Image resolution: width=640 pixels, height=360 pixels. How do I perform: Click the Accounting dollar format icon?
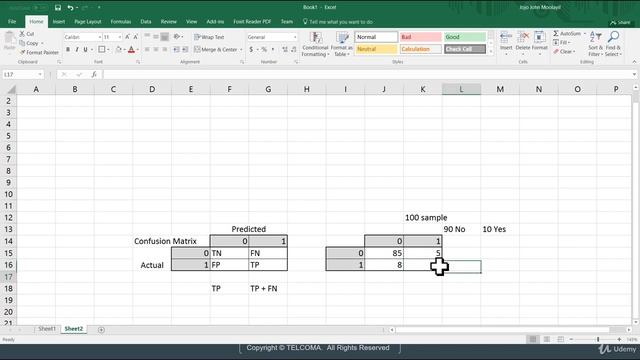point(251,49)
